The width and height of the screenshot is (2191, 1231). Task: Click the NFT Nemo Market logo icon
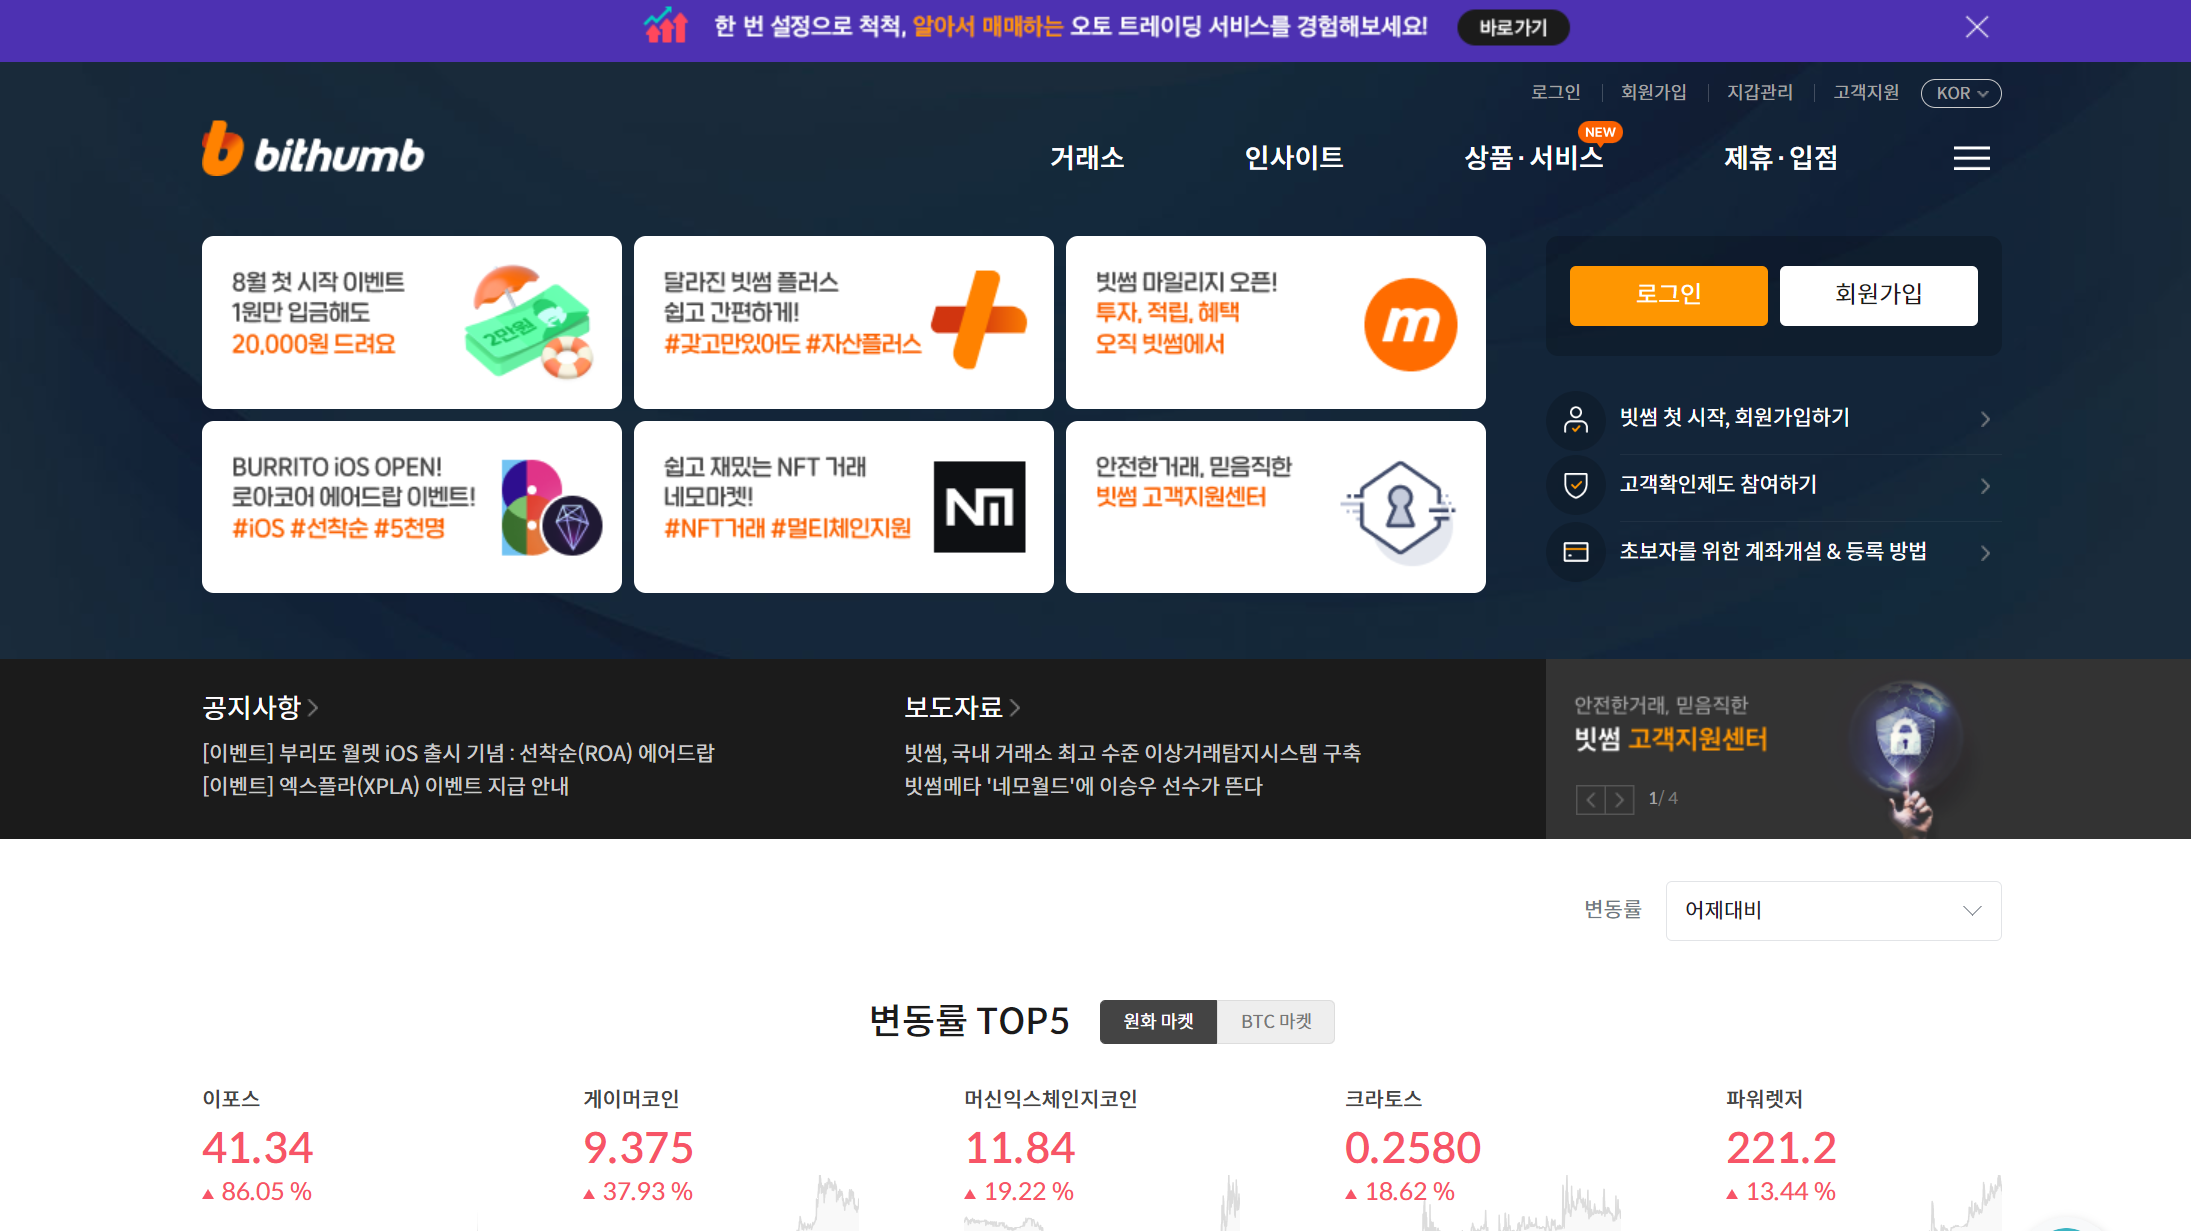point(979,507)
